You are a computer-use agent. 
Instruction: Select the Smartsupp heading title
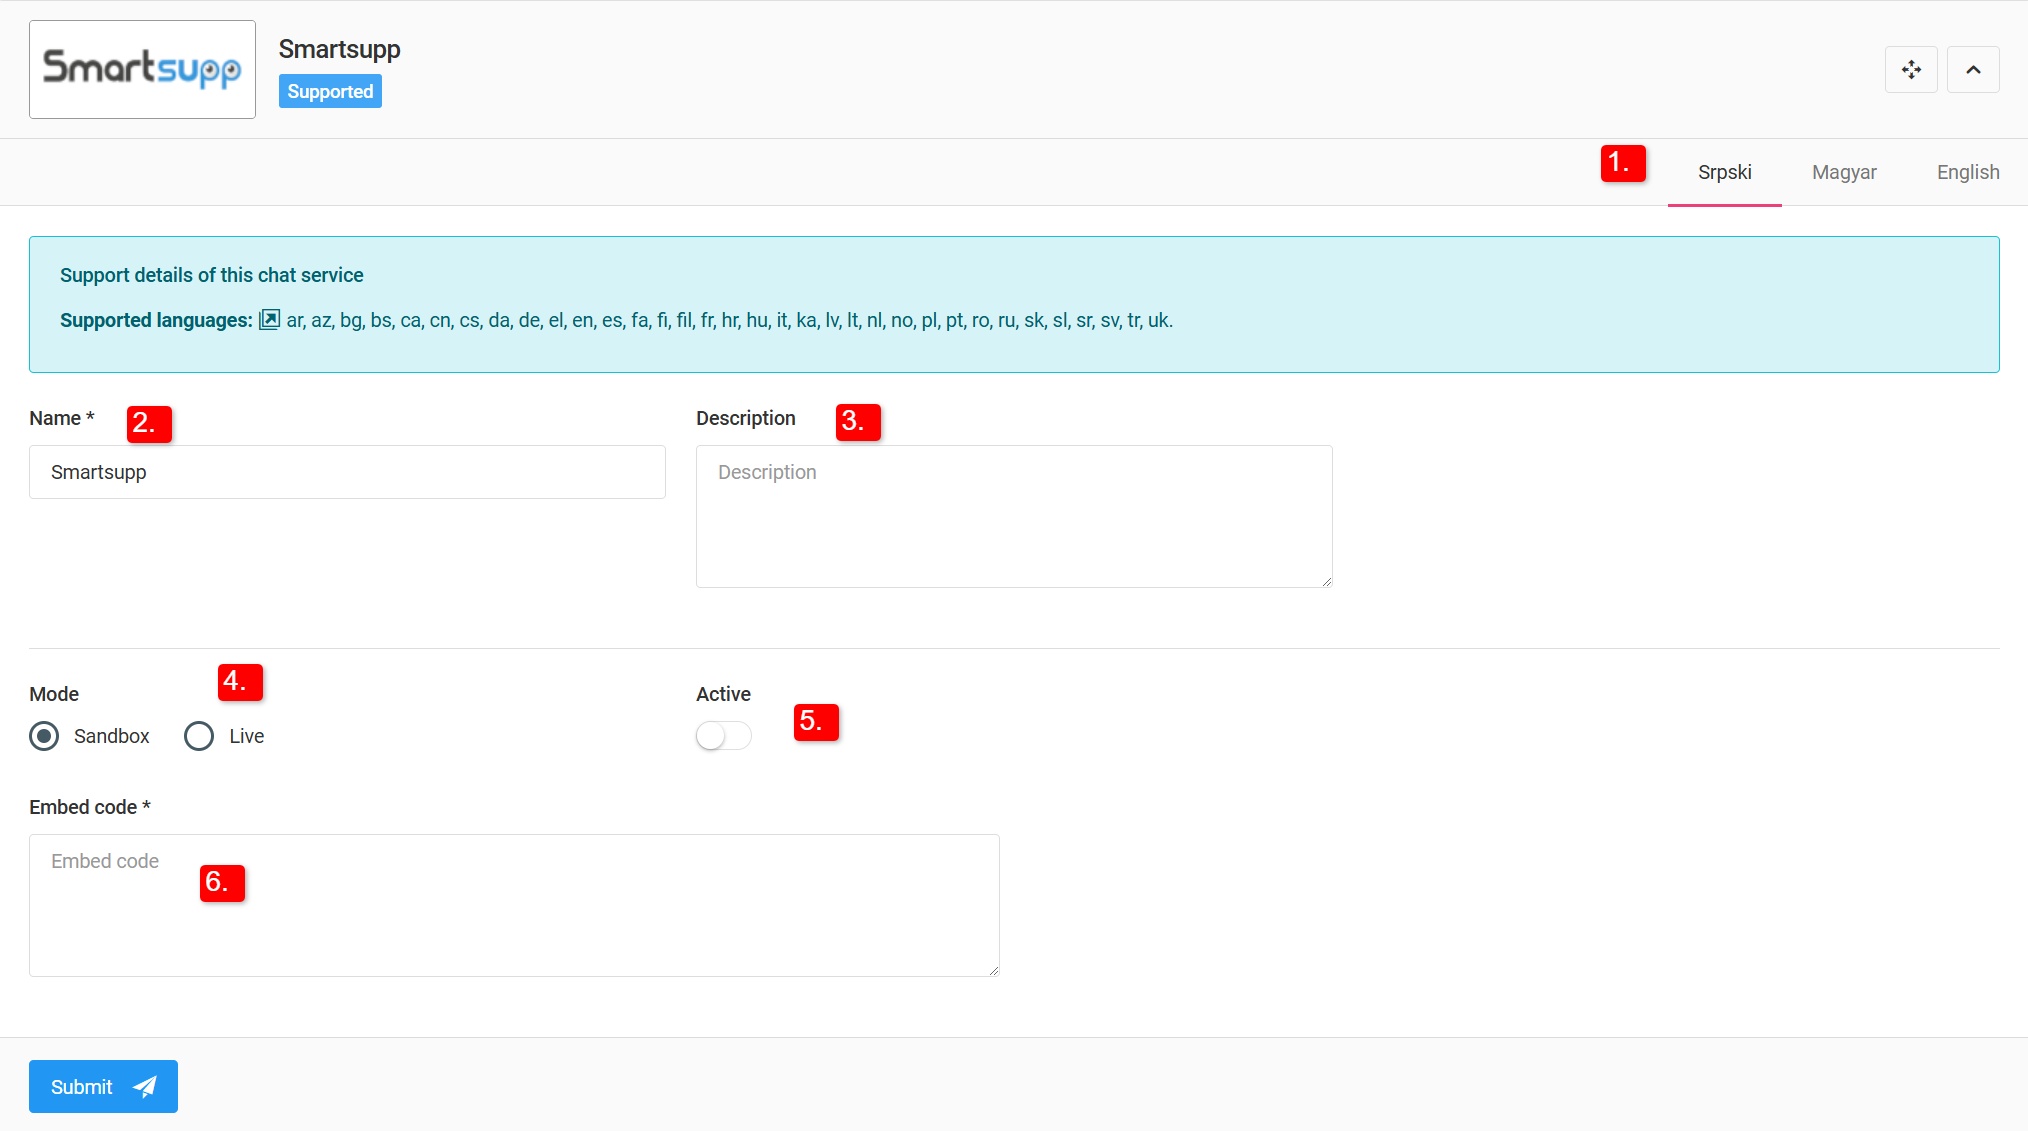(340, 49)
